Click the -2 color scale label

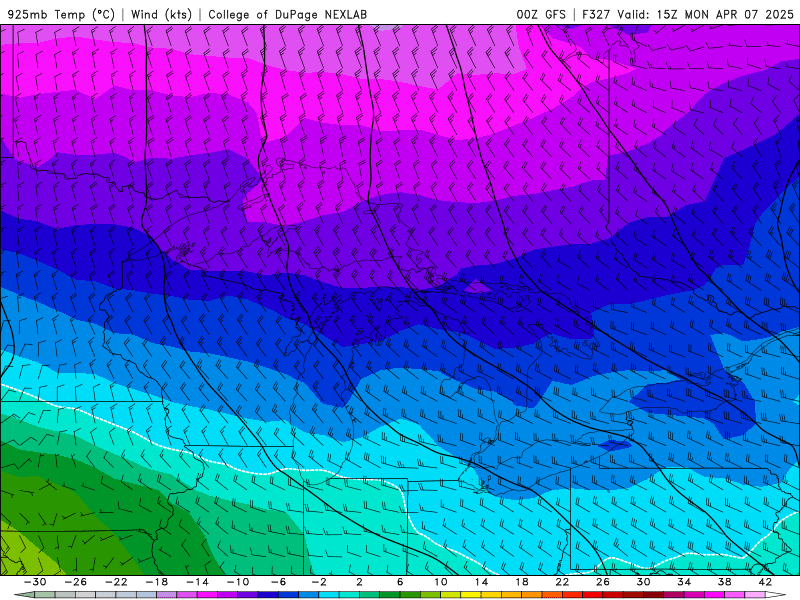[319, 582]
